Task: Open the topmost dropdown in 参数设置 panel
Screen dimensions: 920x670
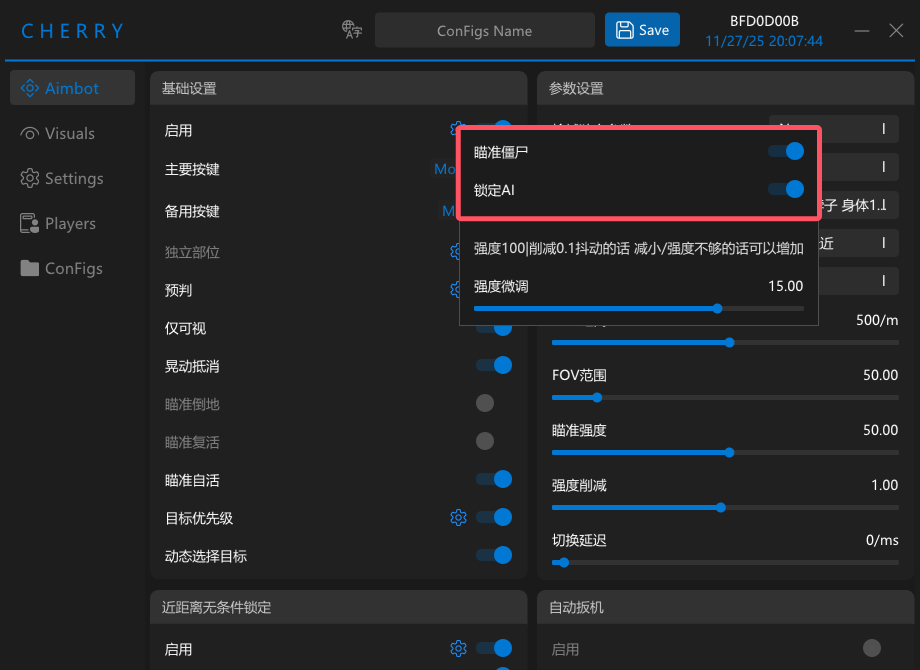Action: [833, 129]
